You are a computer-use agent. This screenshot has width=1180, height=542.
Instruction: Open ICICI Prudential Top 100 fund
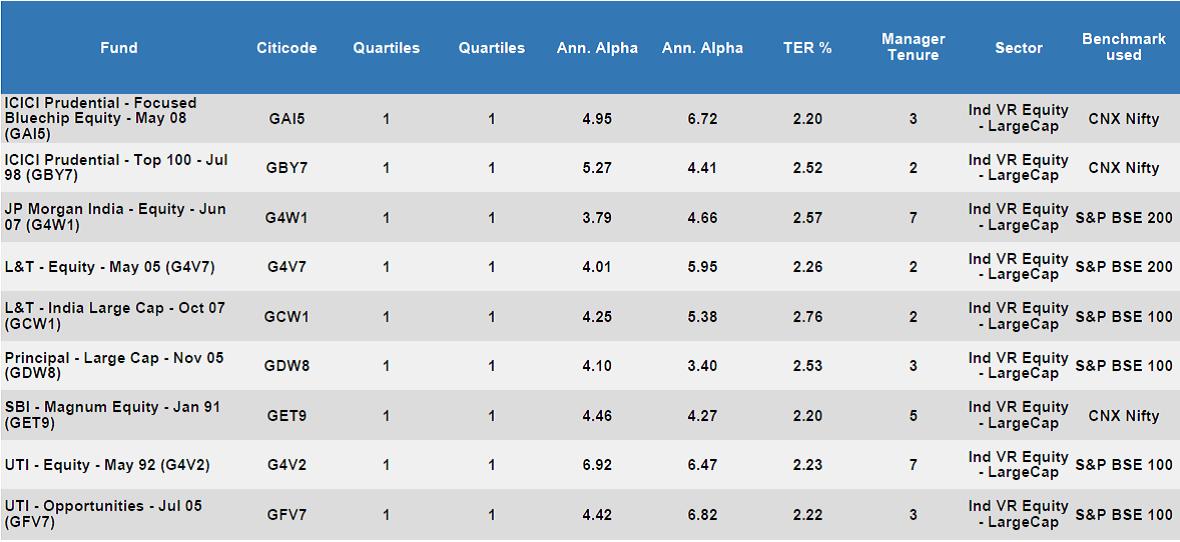click(x=116, y=168)
